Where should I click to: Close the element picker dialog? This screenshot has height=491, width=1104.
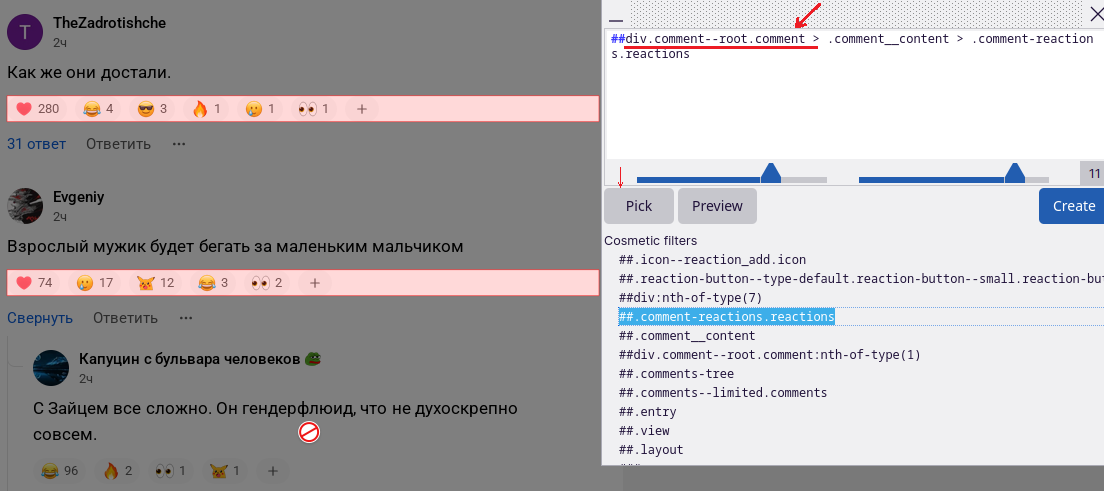(x=1096, y=13)
